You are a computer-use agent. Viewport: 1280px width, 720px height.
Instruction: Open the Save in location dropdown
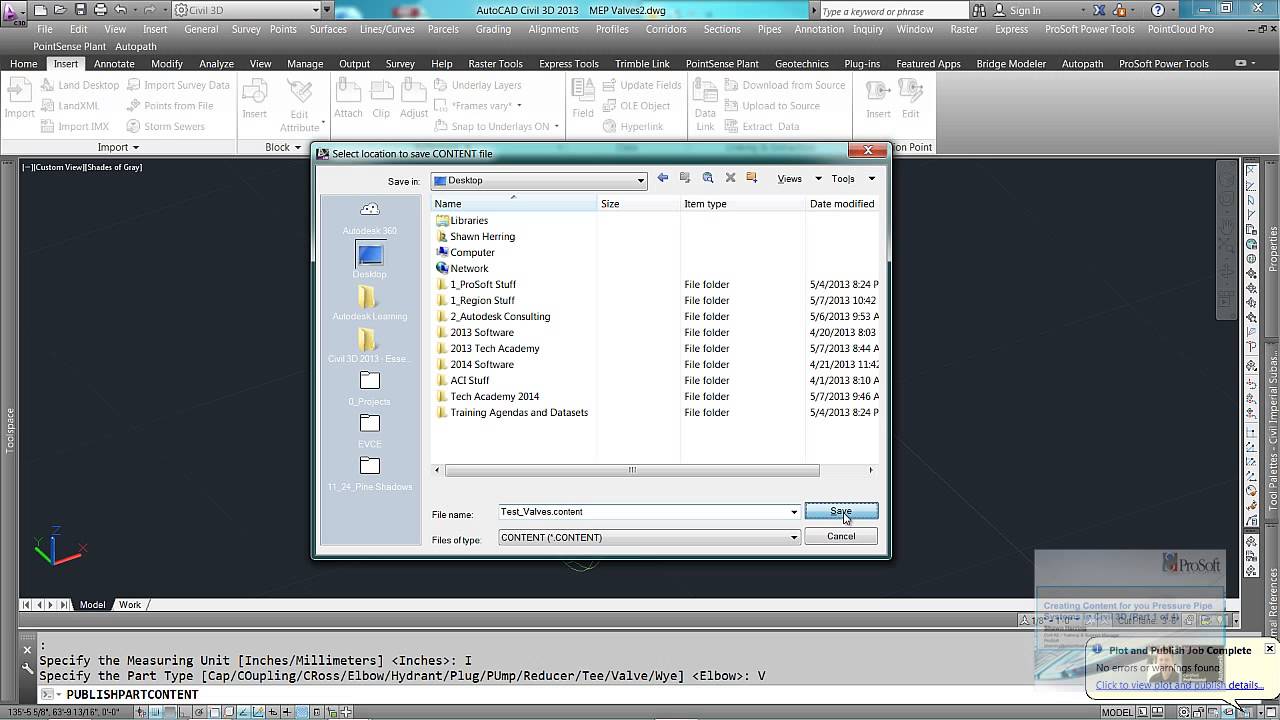coord(539,180)
